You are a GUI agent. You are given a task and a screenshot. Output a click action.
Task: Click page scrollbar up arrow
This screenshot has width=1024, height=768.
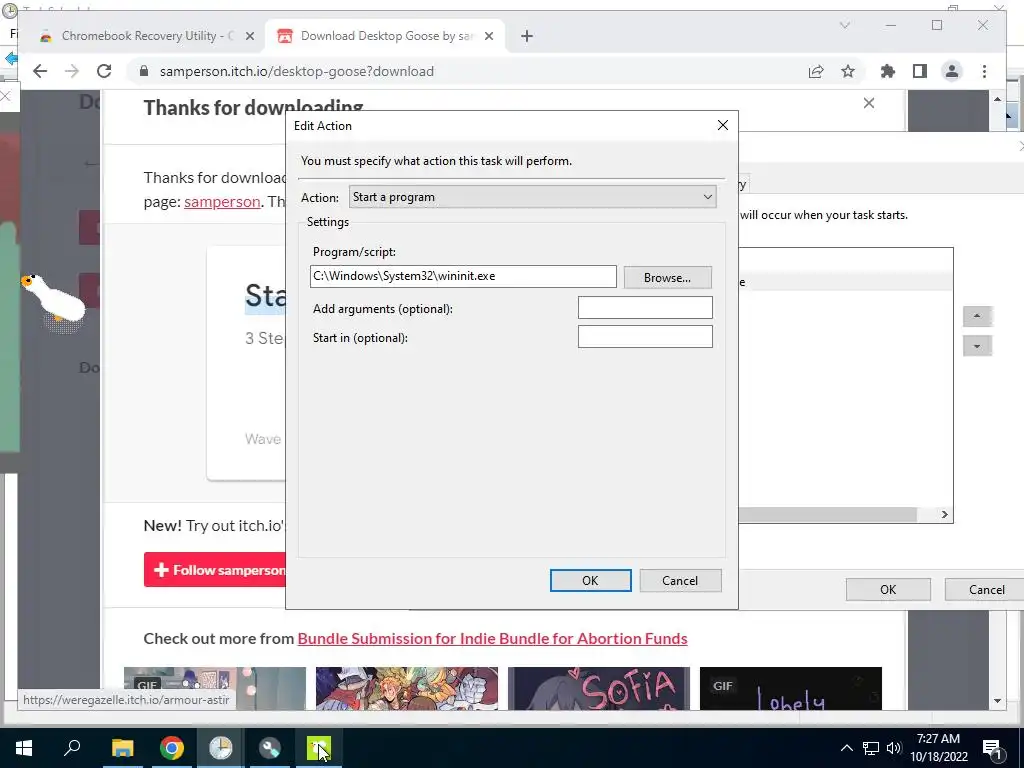coord(997,99)
